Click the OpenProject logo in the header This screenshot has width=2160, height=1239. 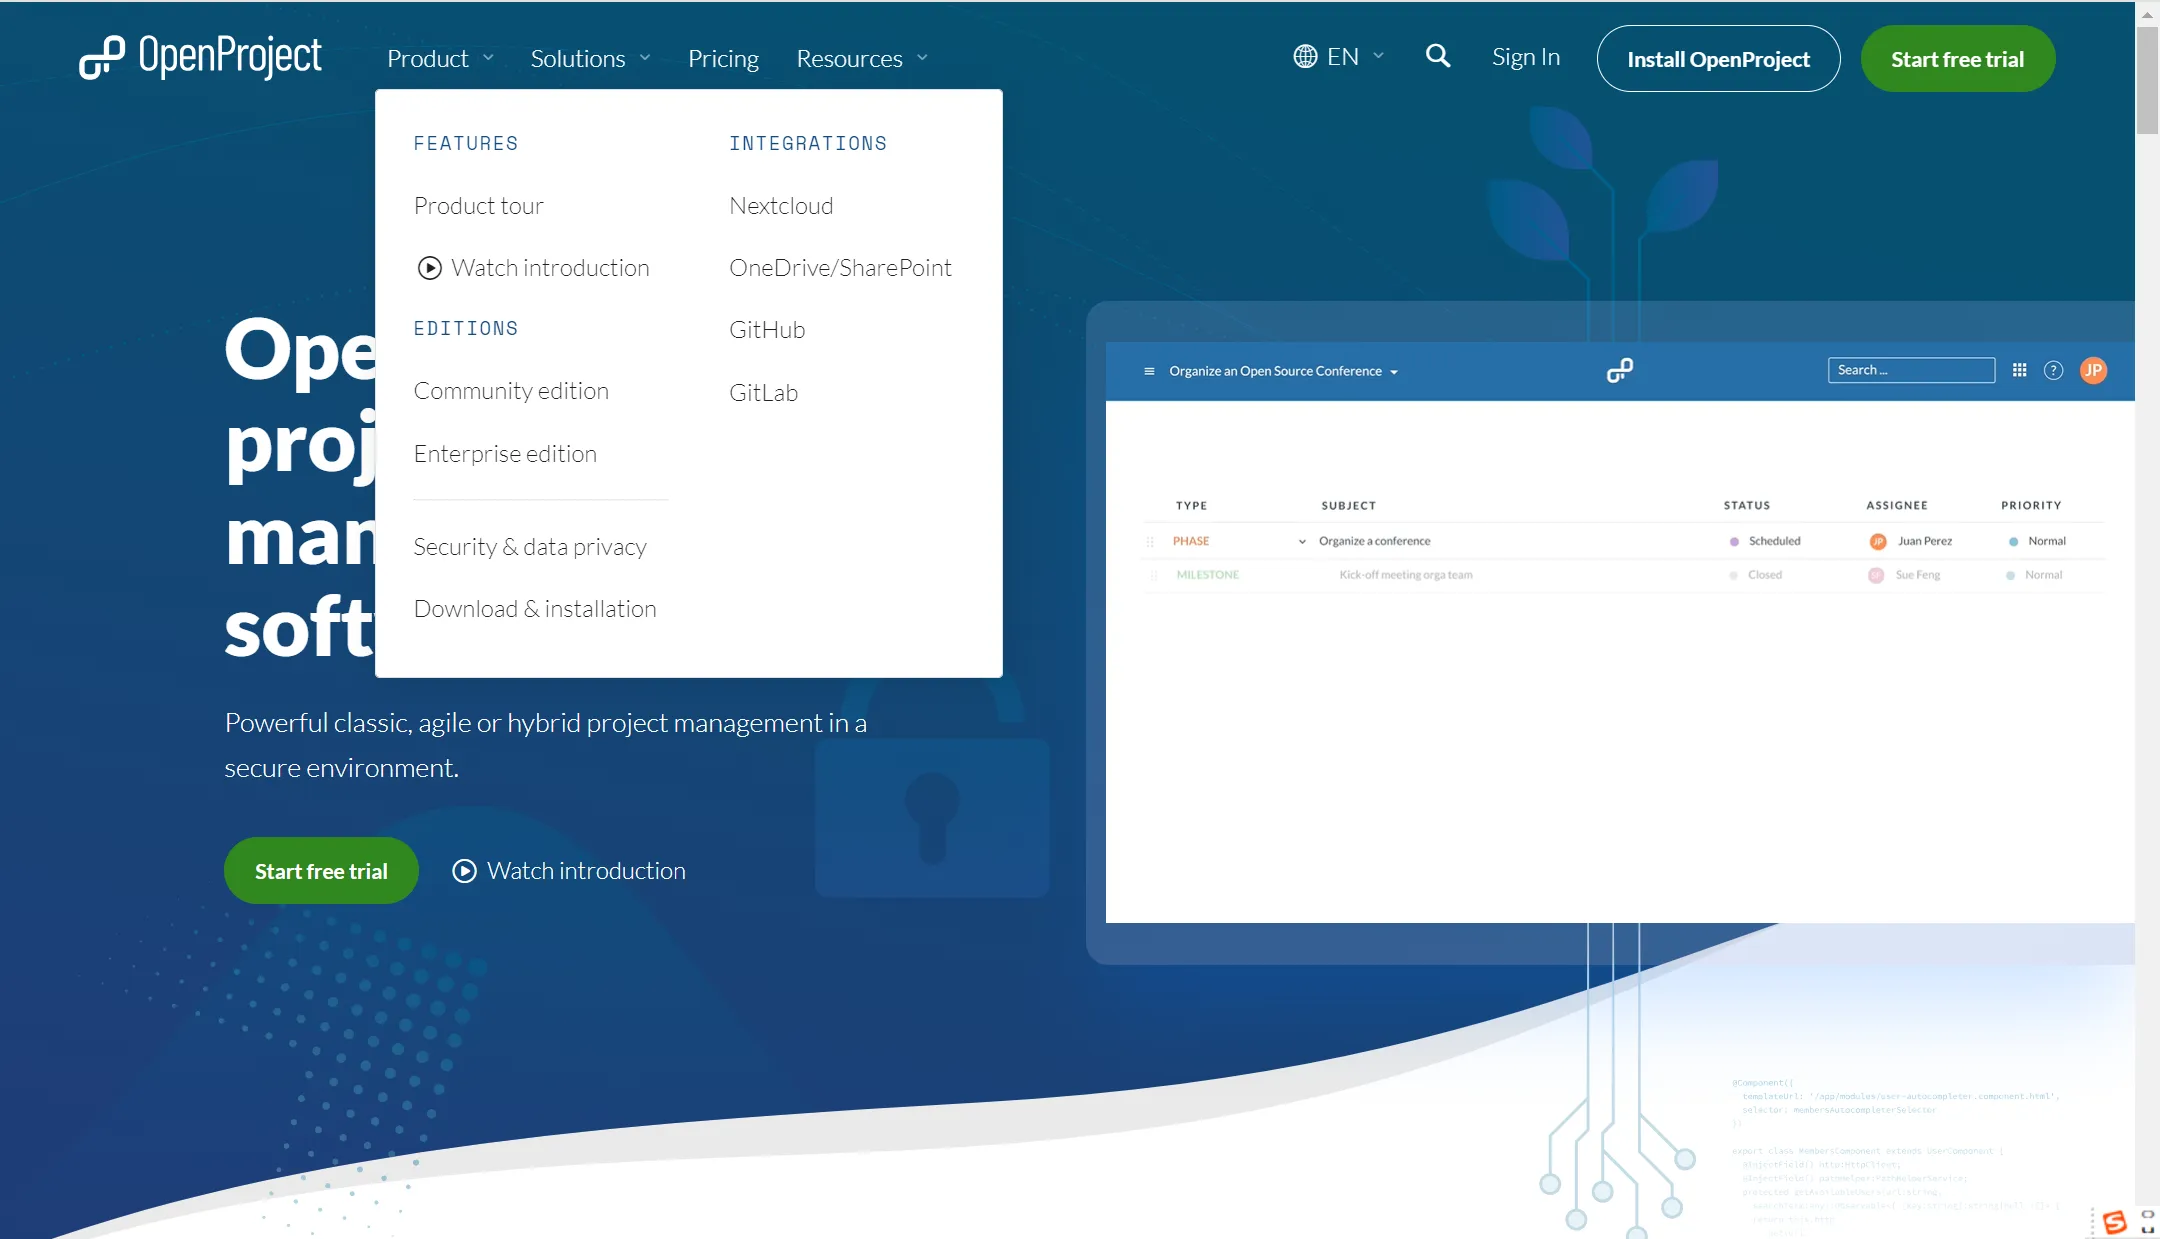pyautogui.click(x=201, y=57)
